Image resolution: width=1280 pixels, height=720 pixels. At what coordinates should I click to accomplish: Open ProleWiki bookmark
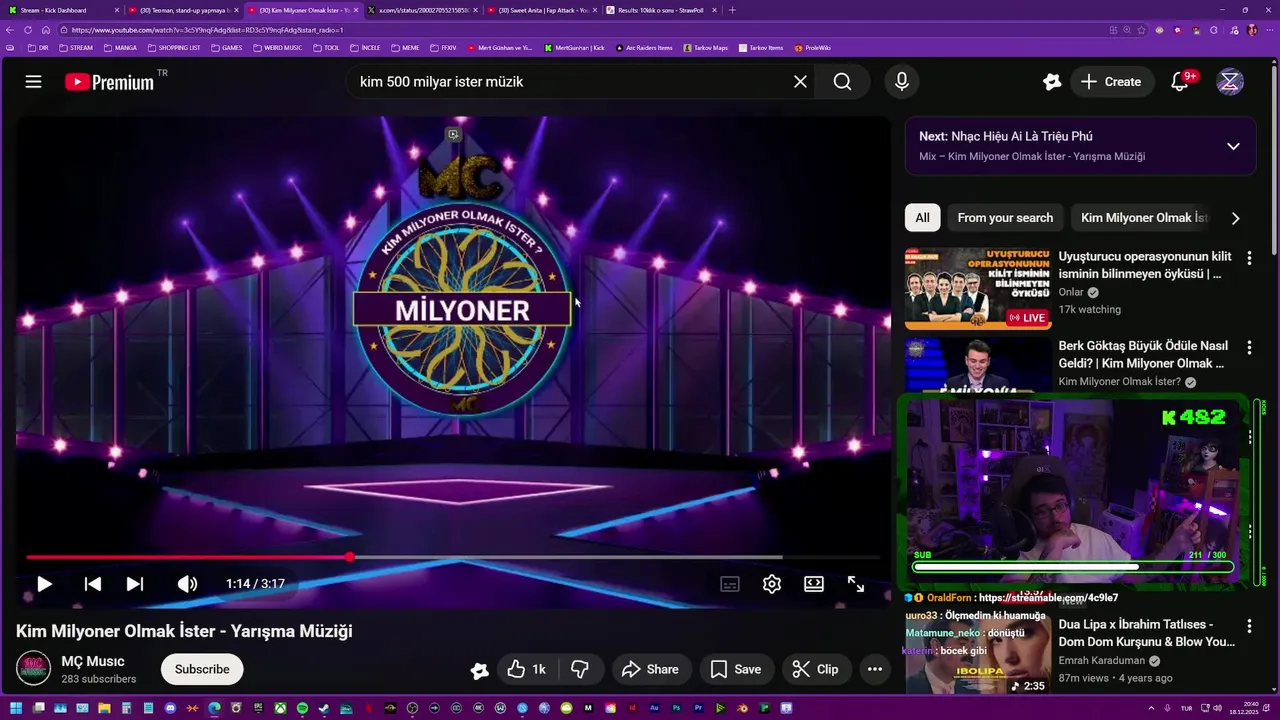coord(813,47)
